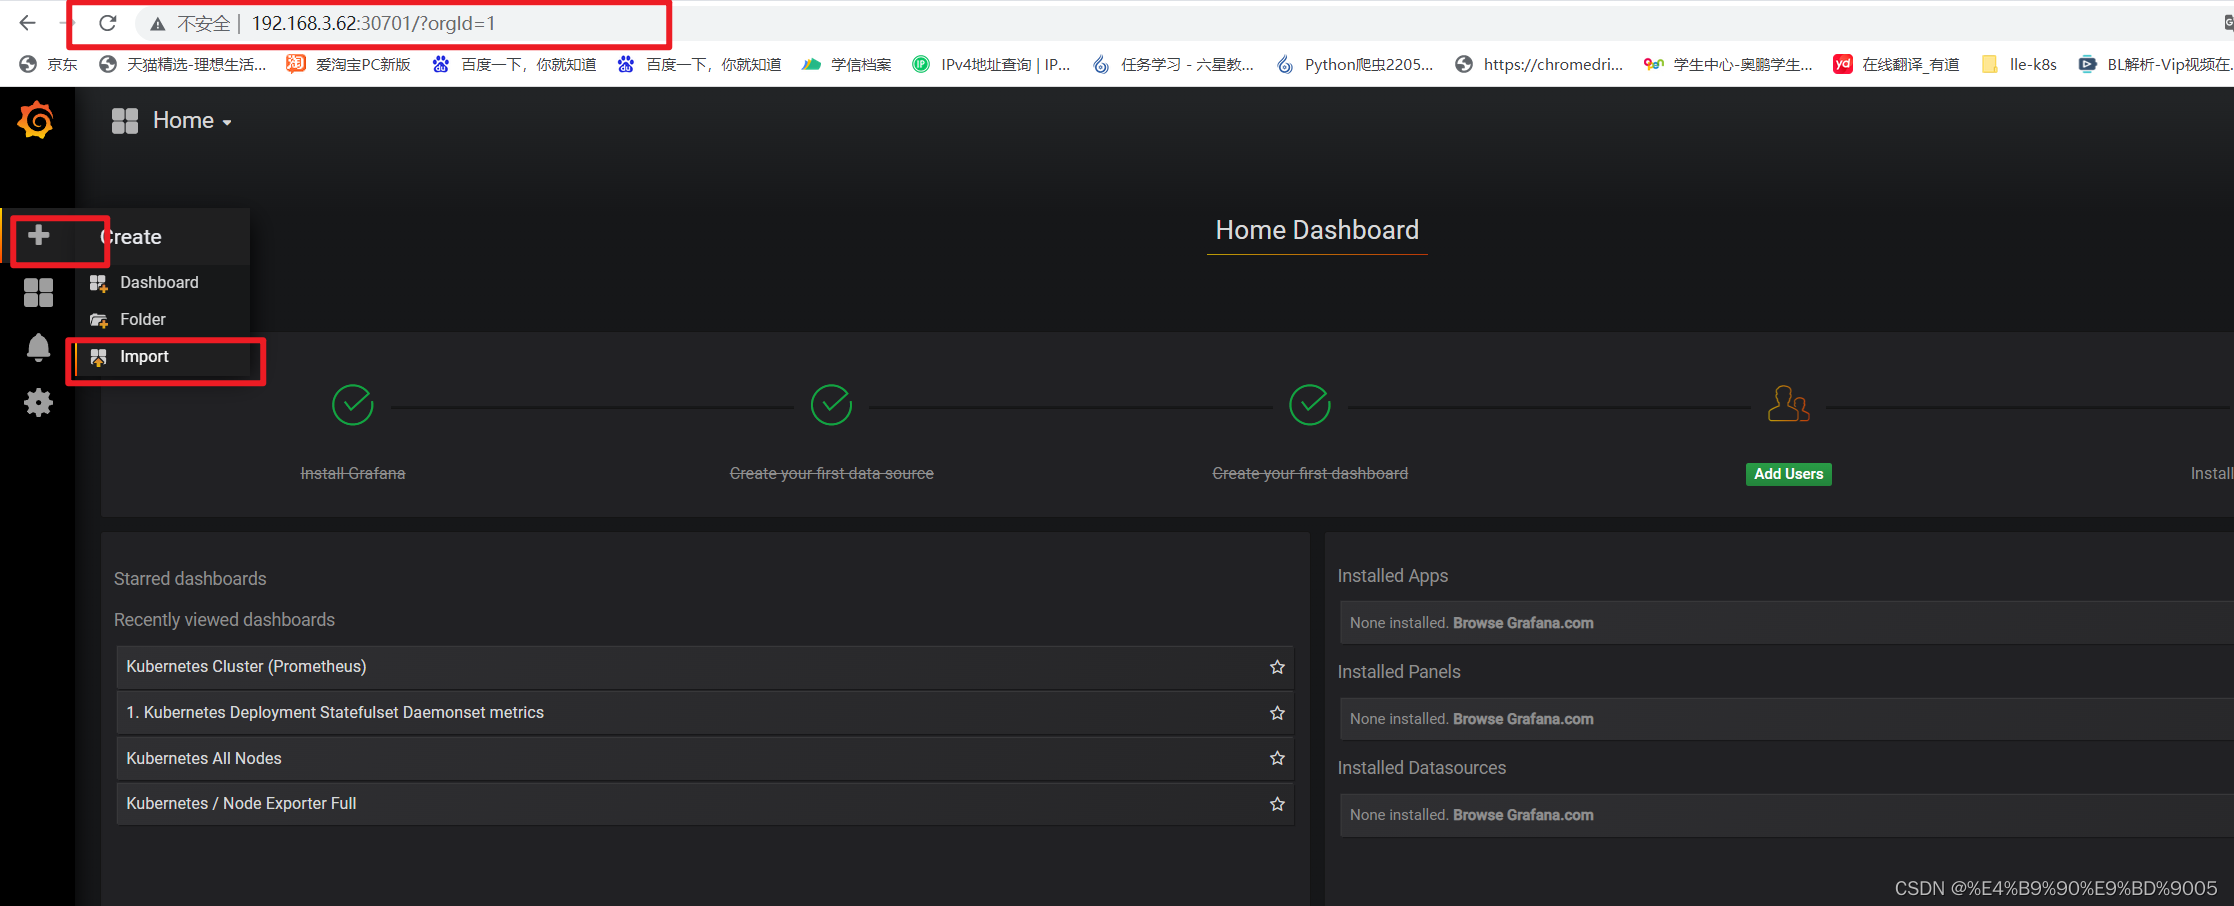The height and width of the screenshot is (906, 2234).
Task: Open the IPv4地址查询 bookmark
Action: (992, 64)
